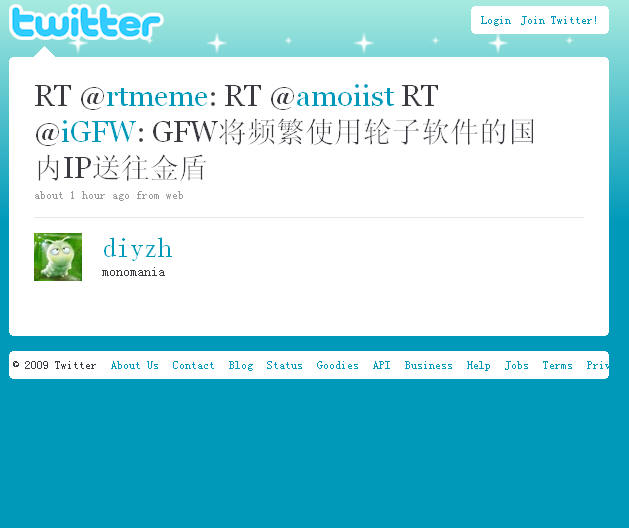Click the 'about 1 hour ago' timestamp

tap(82, 195)
